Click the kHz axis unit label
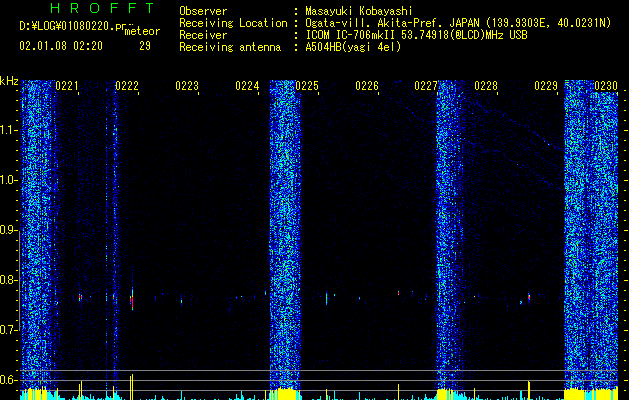629x400 pixels. point(9,81)
